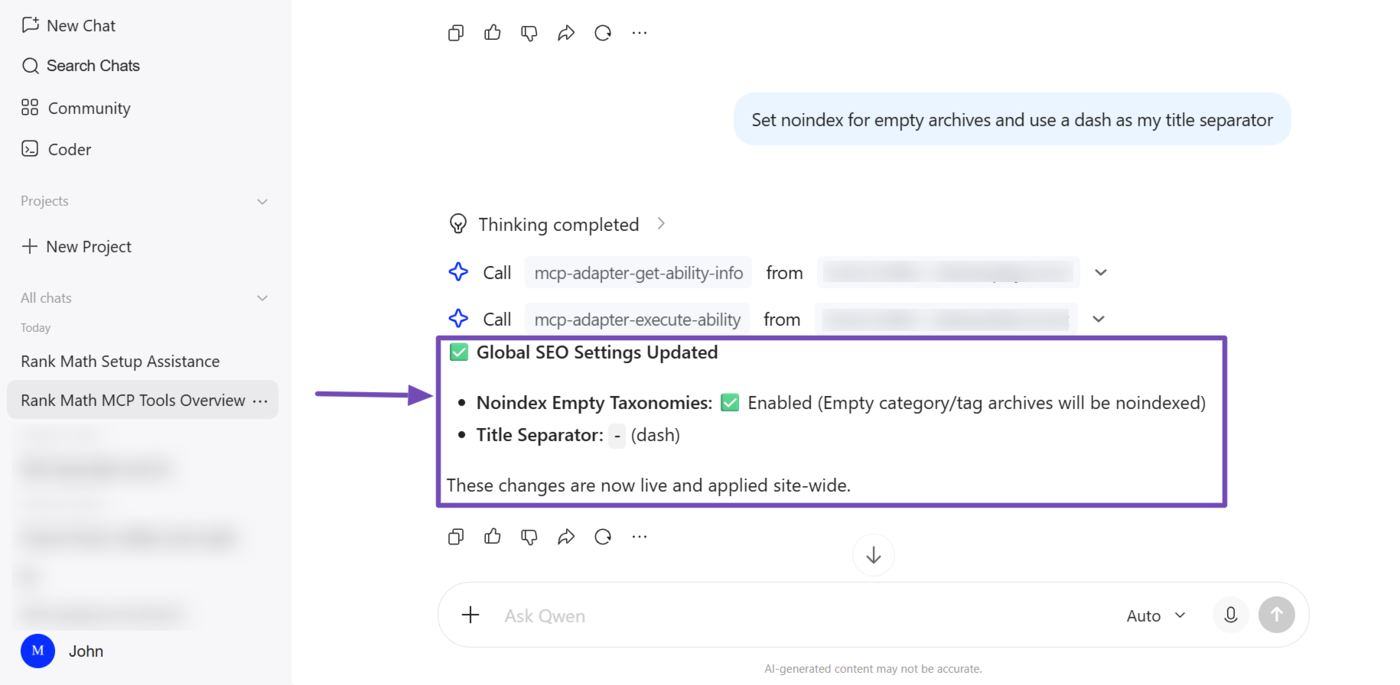The image size is (1400, 685).
Task: Open John's profile menu
Action: coord(62,651)
